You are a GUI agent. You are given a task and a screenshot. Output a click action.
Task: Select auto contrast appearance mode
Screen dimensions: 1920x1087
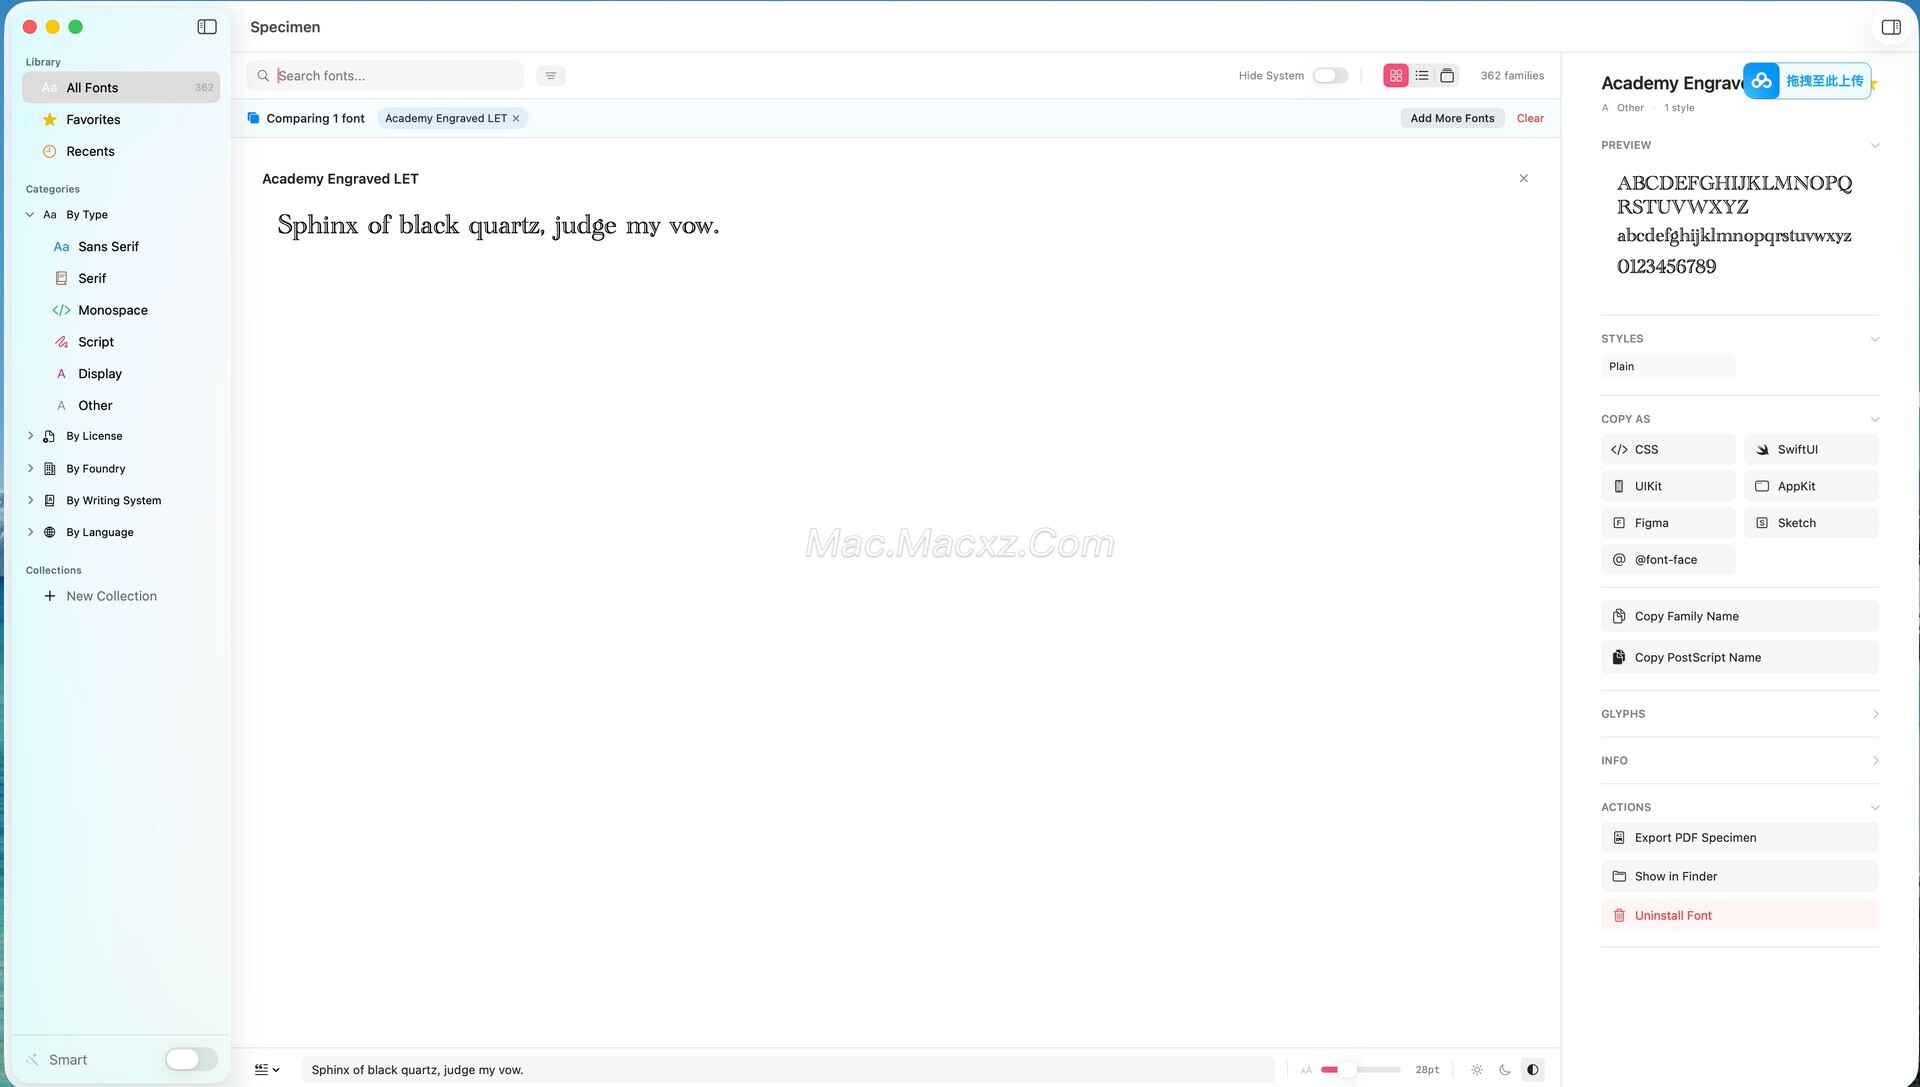pos(1532,1070)
